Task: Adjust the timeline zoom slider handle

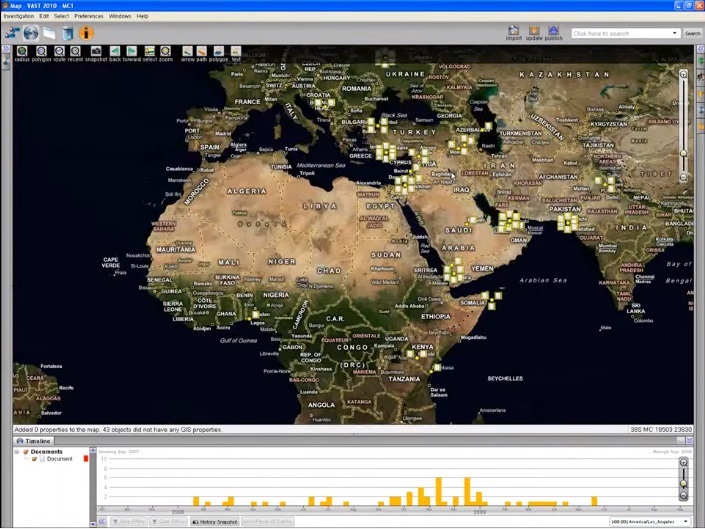Action: coord(683,484)
